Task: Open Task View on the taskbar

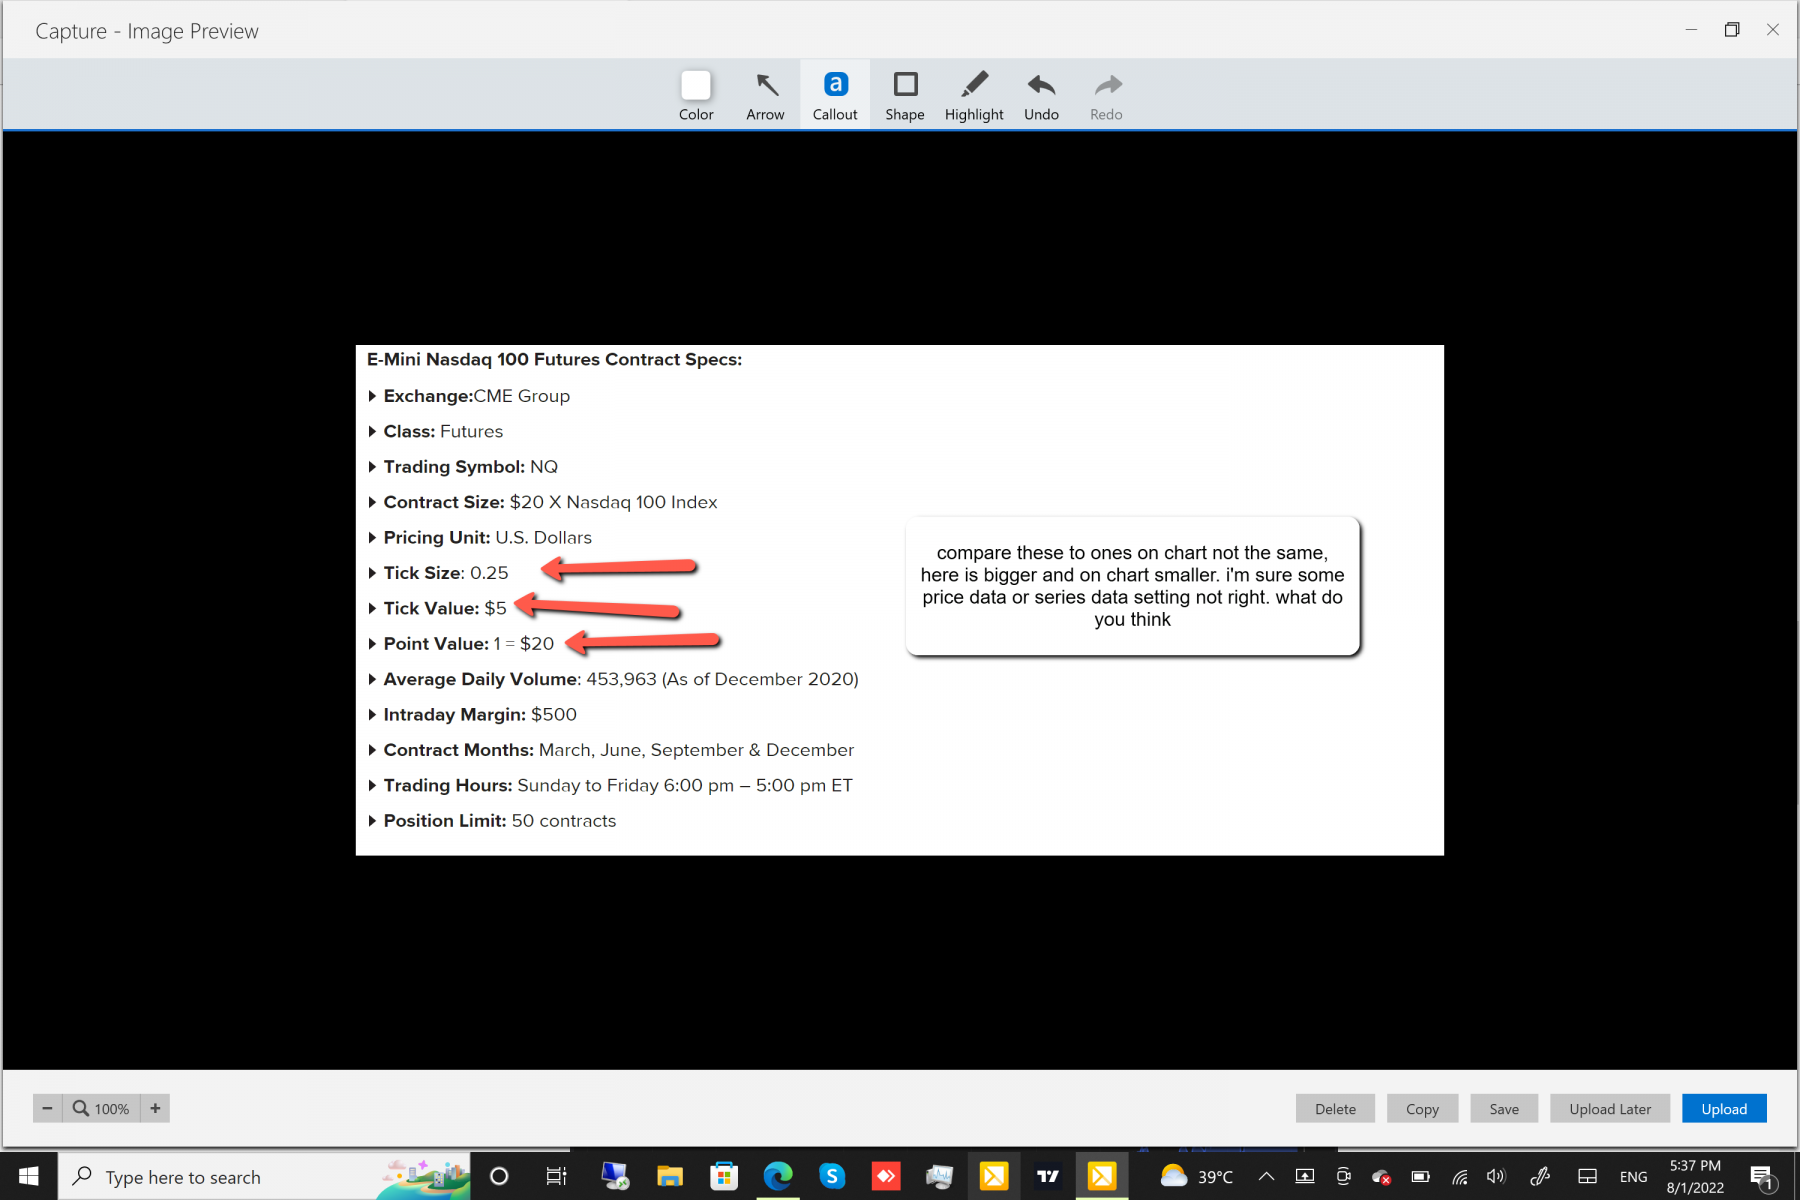Action: click(x=556, y=1176)
